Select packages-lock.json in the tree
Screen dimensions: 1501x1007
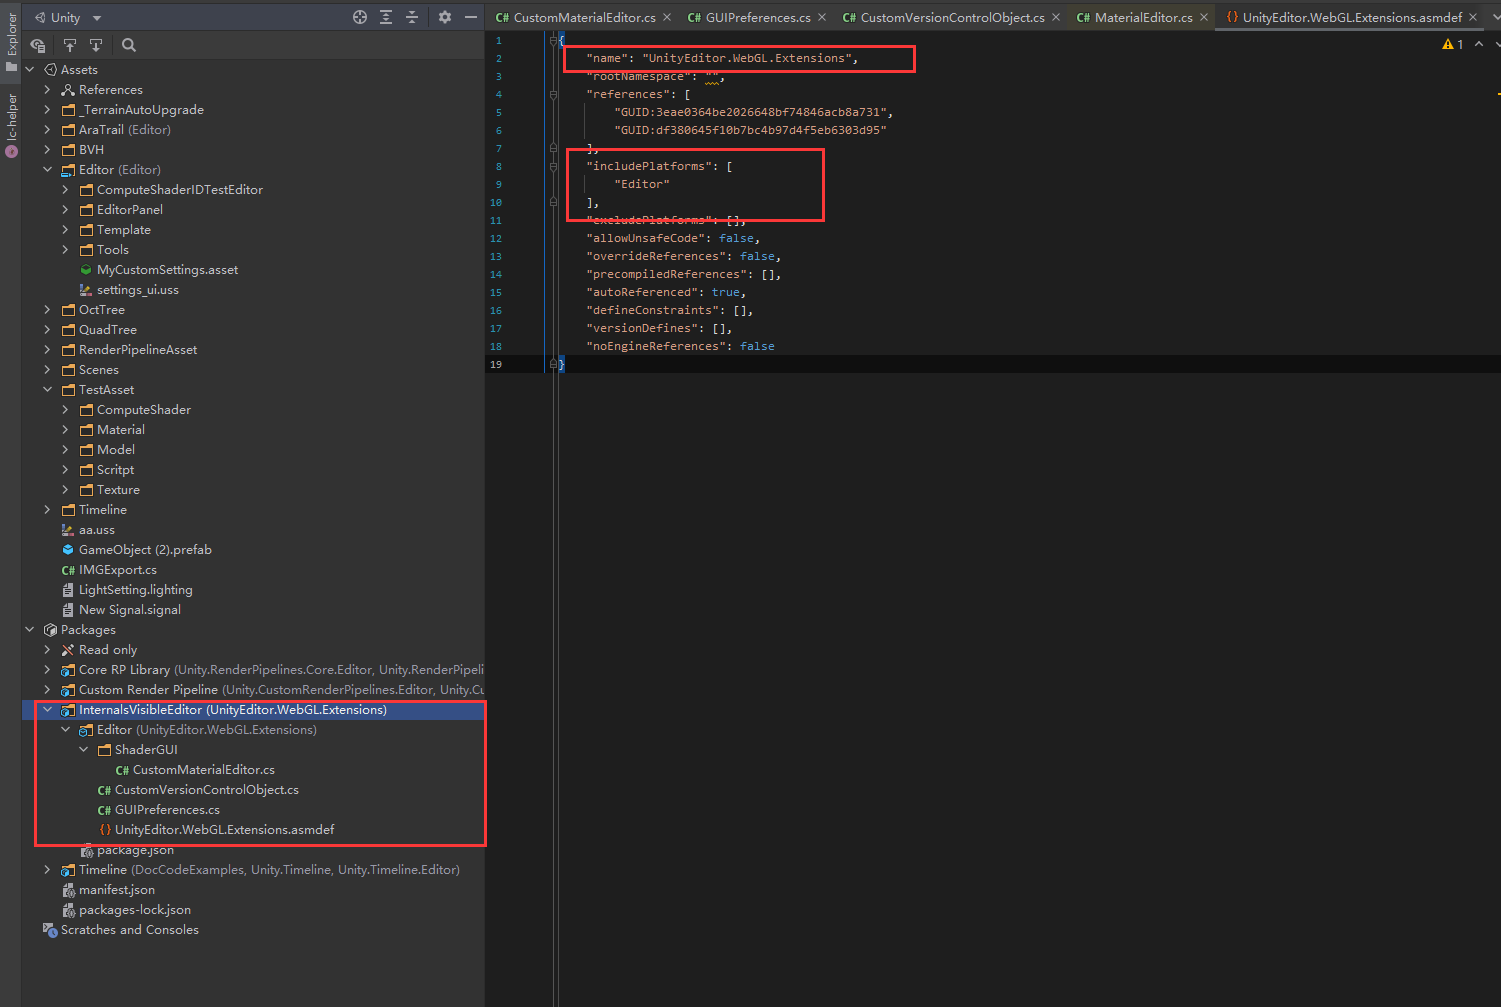[x=135, y=910]
